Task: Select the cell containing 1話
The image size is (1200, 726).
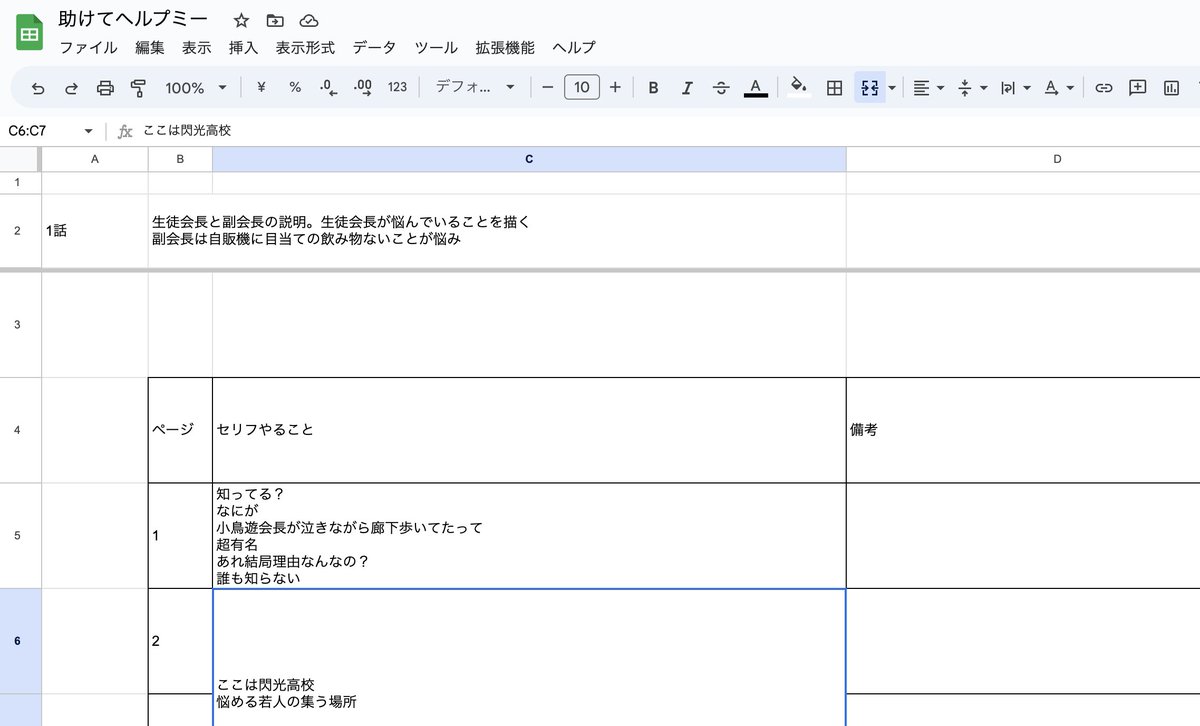Action: [95, 231]
